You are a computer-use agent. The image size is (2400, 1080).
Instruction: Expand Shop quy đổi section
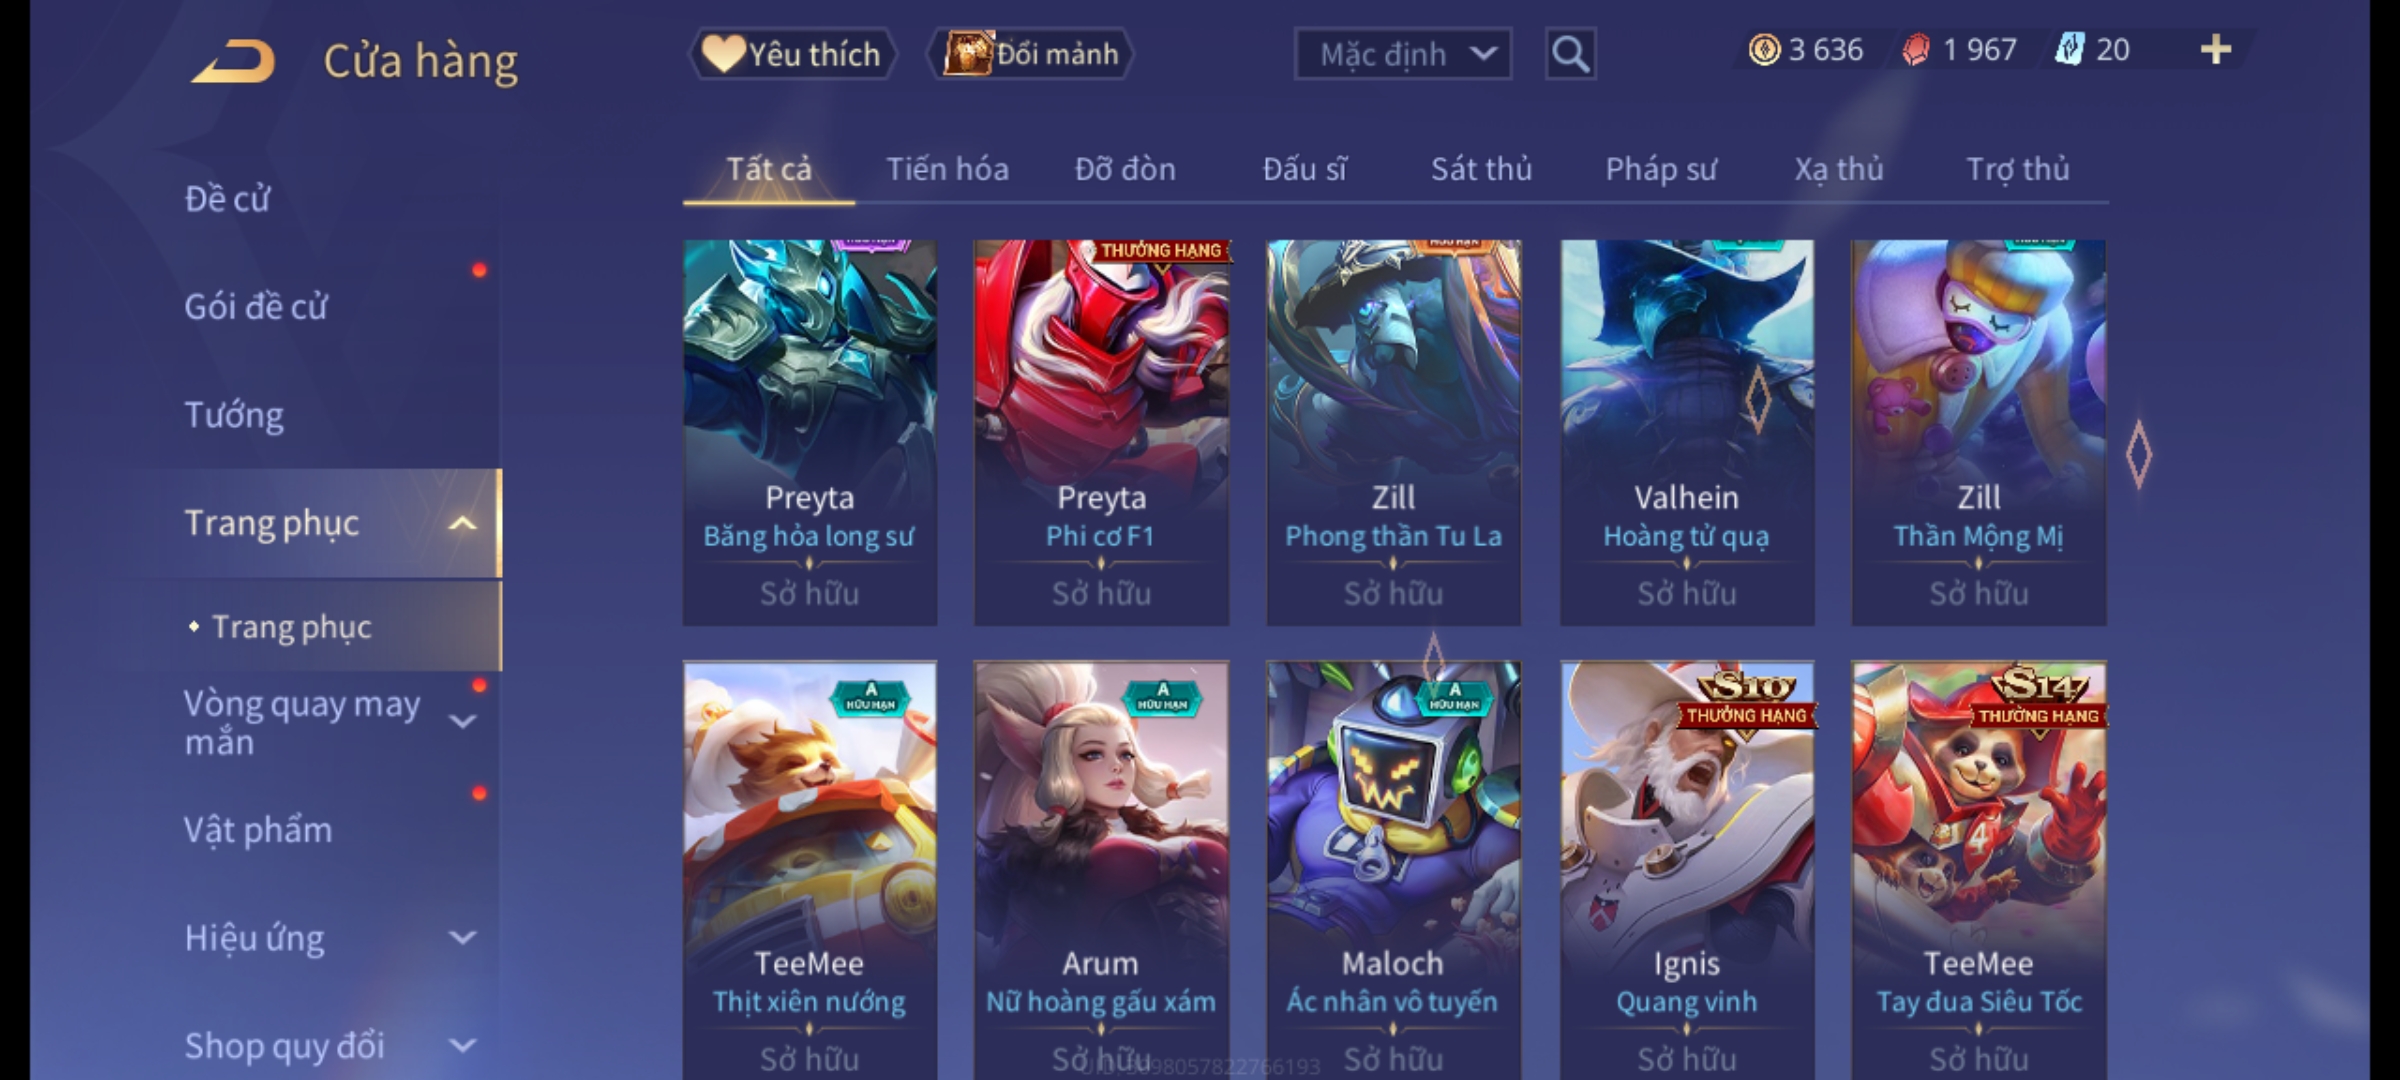pos(462,1046)
